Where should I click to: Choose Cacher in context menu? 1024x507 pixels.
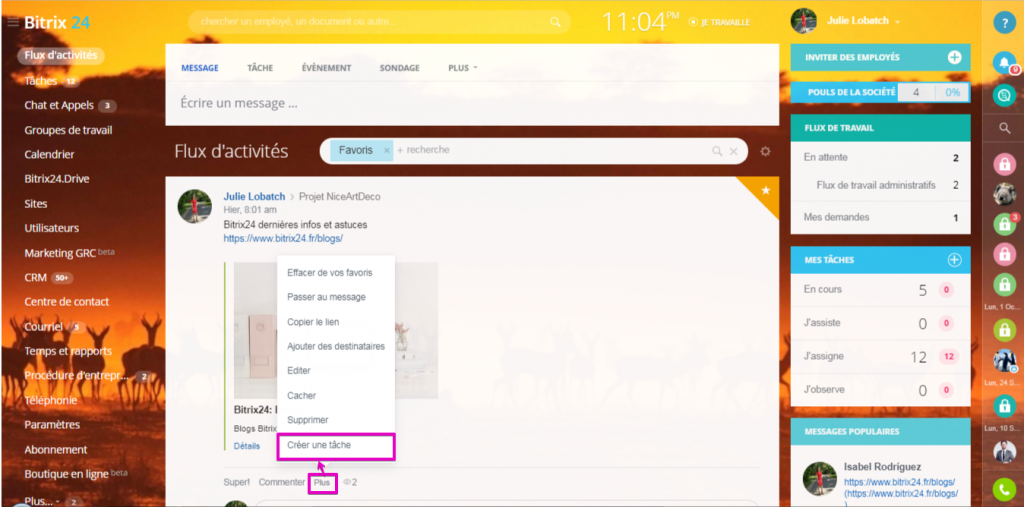302,395
